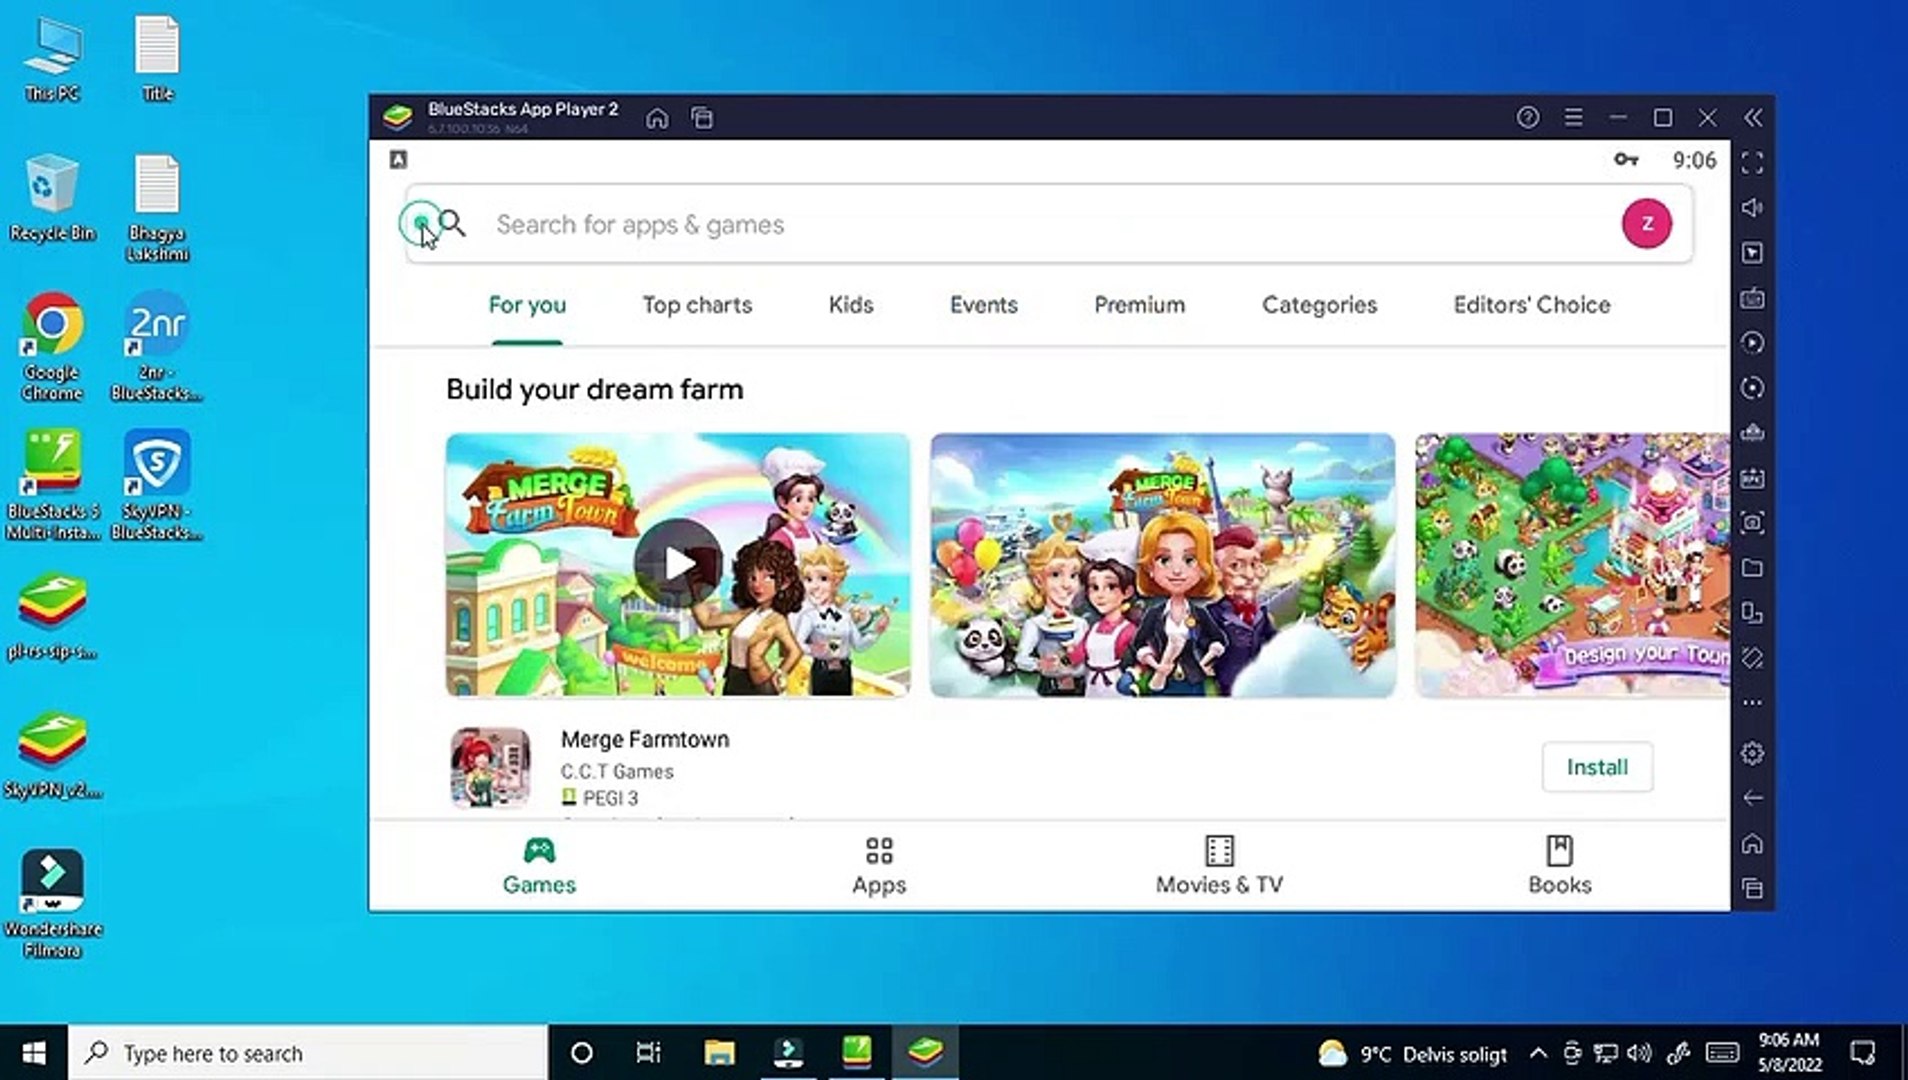
Task: Open BlueStacks hamburger menu
Action: pyautogui.click(x=1573, y=118)
